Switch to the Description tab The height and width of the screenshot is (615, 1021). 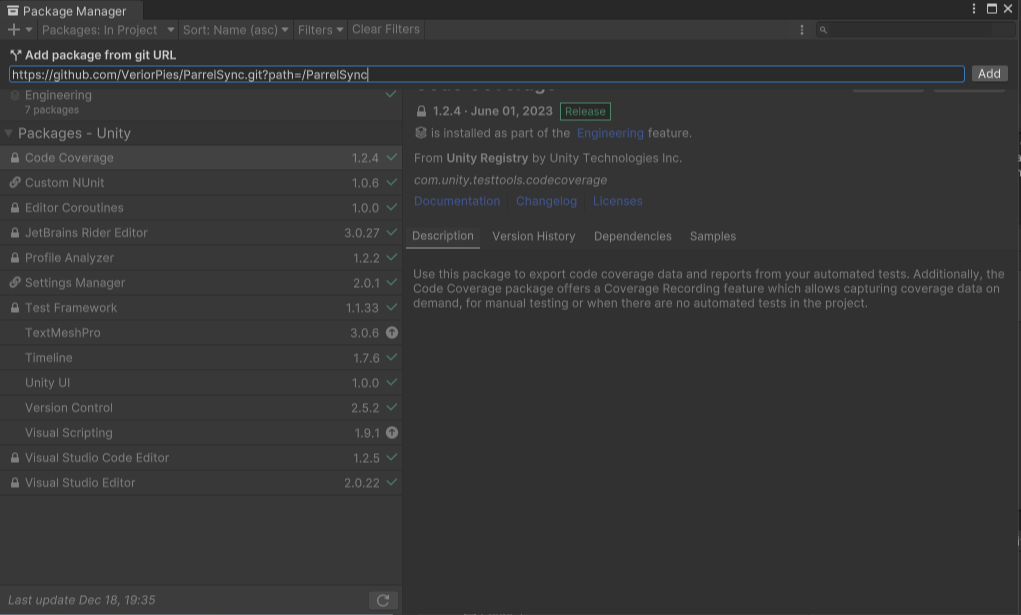pos(443,236)
